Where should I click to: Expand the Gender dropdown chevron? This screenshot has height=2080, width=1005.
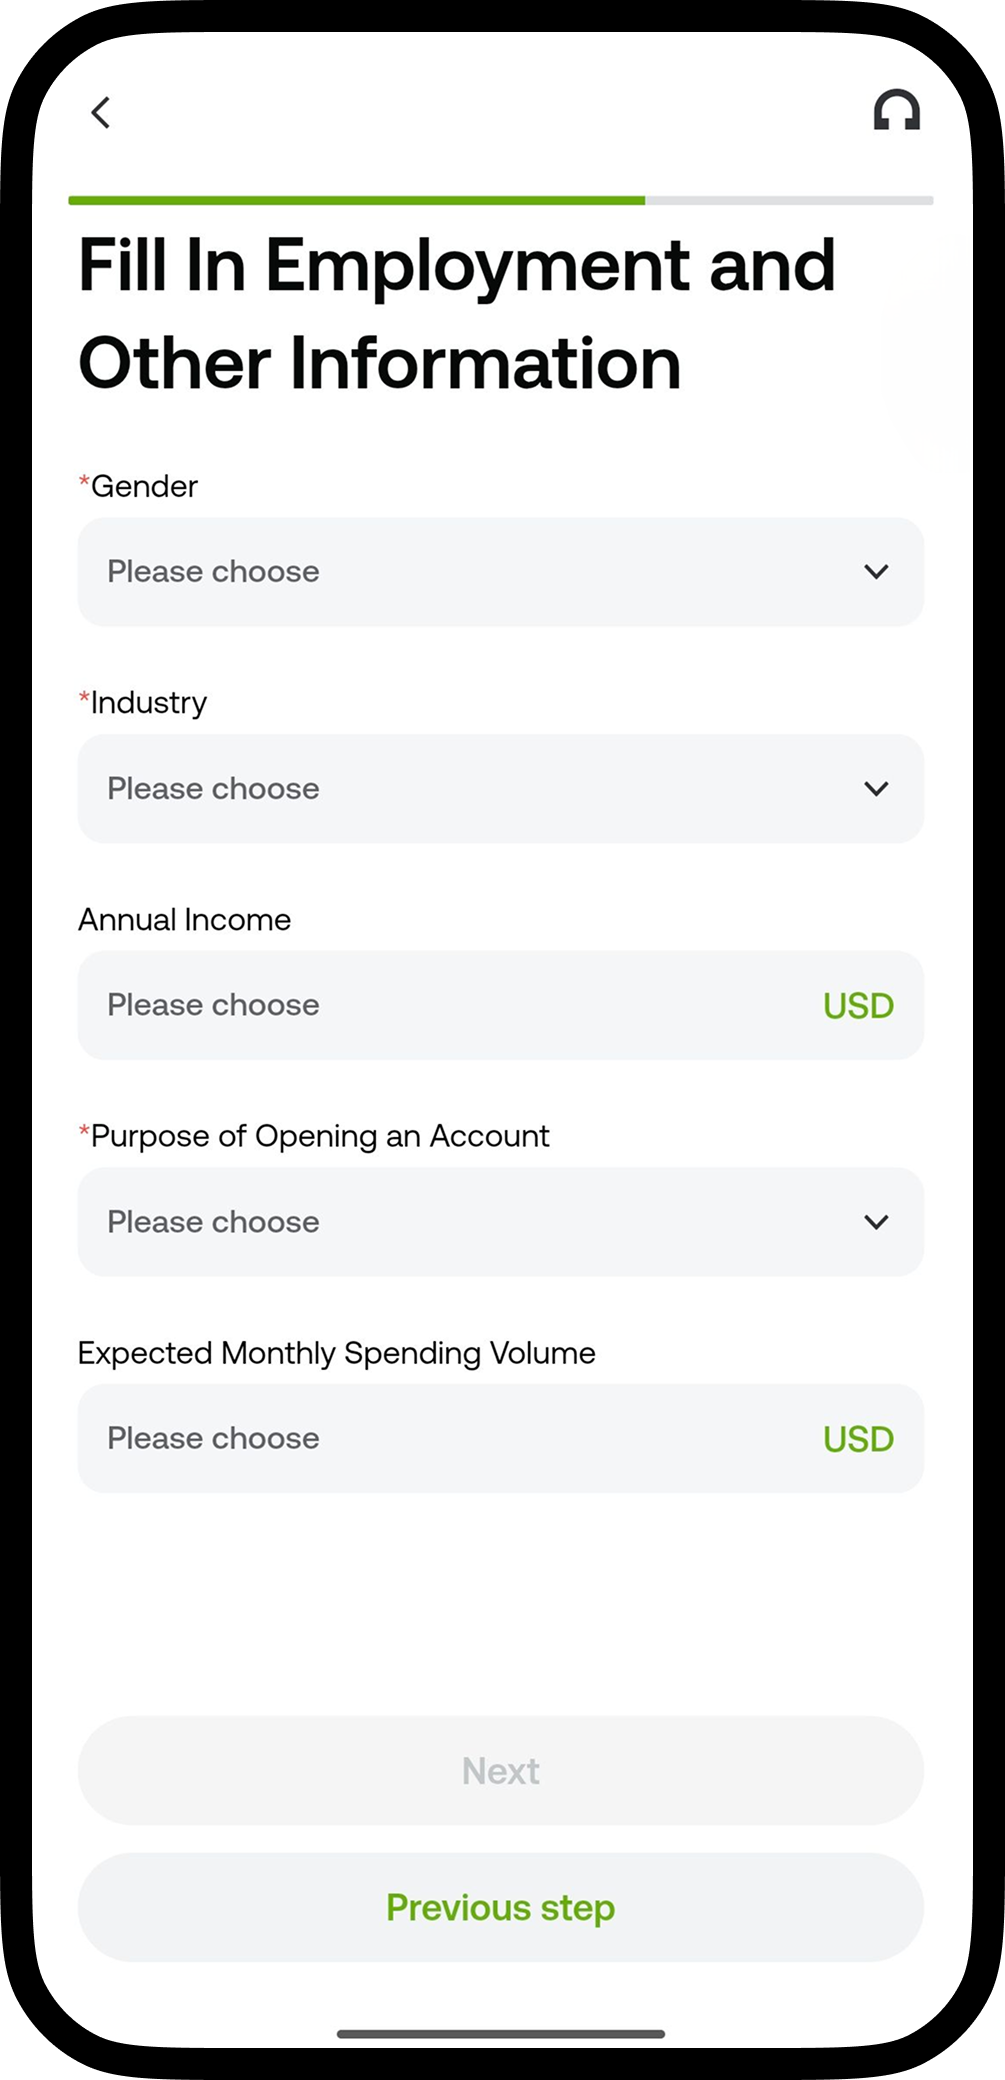point(876,572)
